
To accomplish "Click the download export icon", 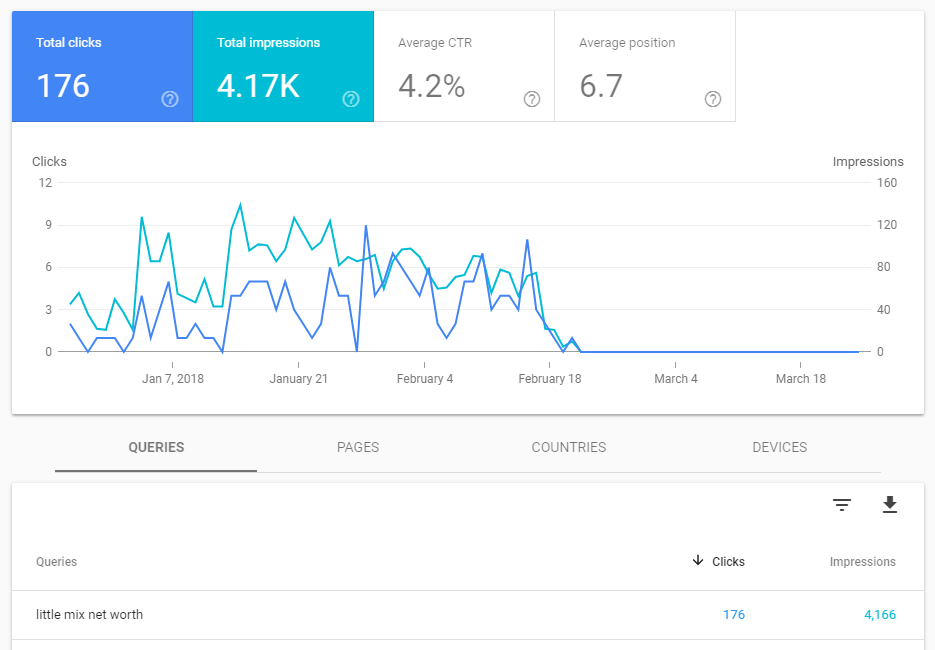I will pyautogui.click(x=890, y=506).
